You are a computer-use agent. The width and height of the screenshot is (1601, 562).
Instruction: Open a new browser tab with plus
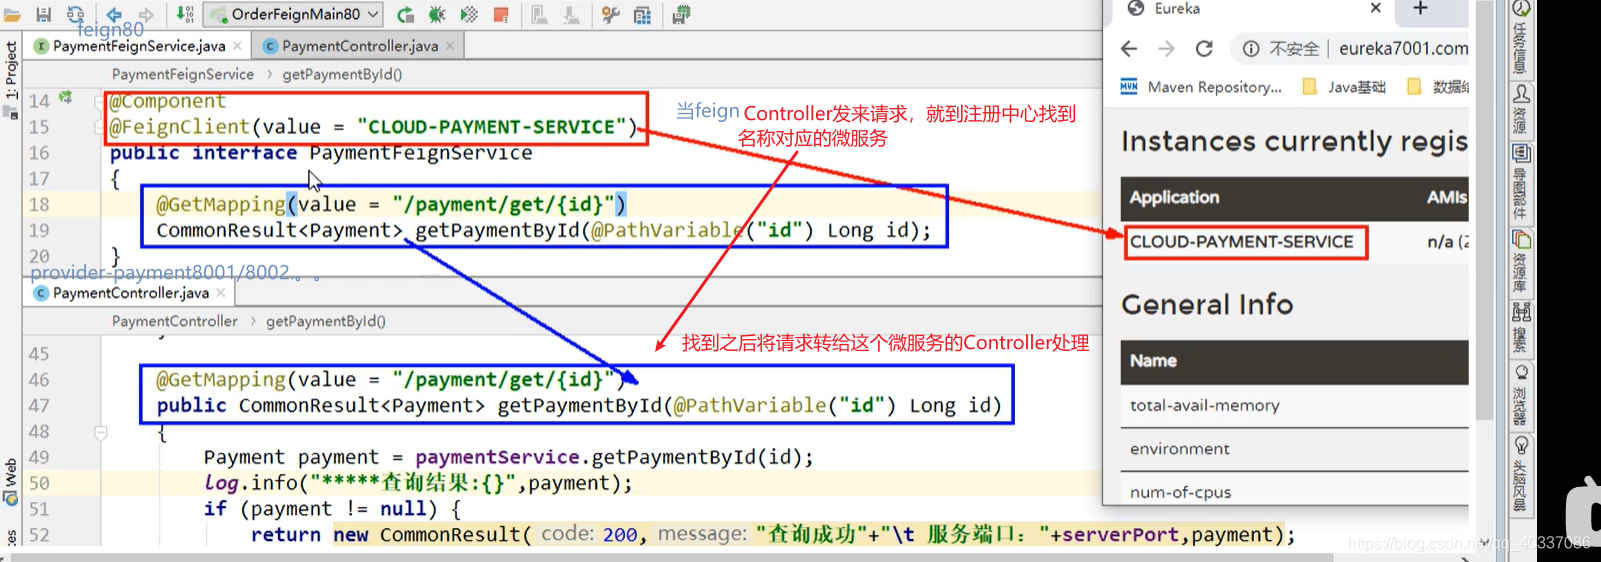(1420, 8)
